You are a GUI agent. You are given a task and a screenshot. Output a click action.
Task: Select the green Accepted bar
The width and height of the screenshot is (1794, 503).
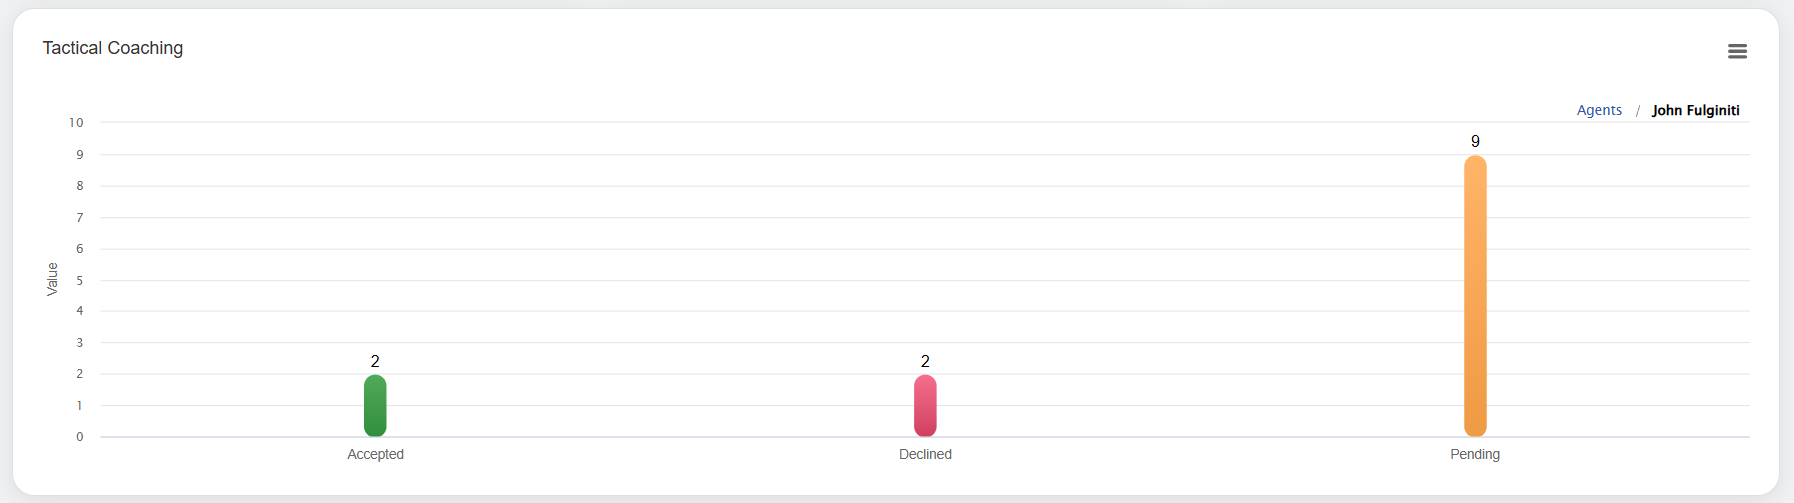coord(375,405)
